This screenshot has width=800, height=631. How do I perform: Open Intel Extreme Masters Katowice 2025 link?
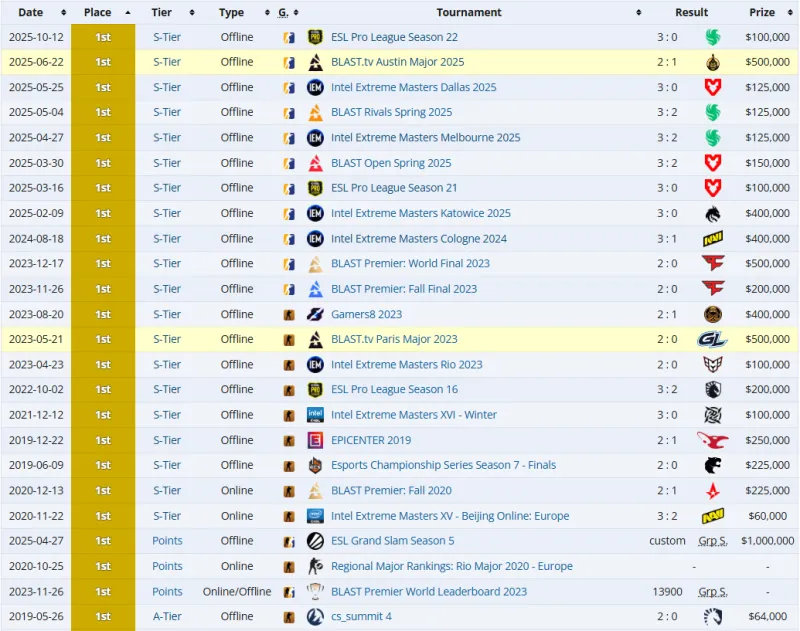(420, 213)
